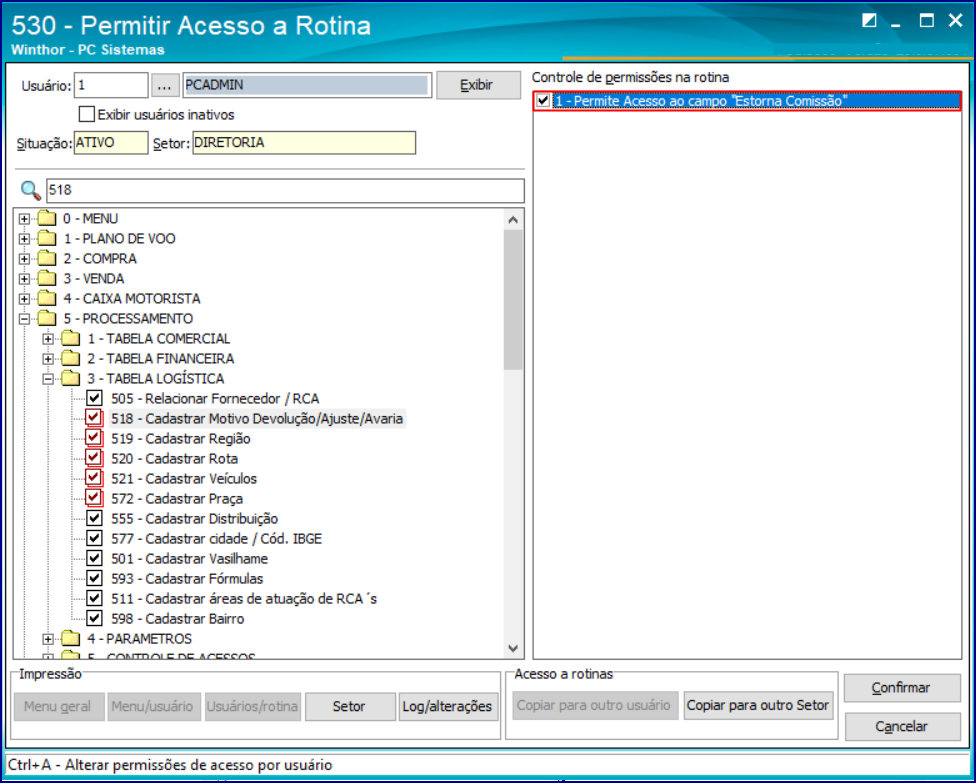Click the routine search field containing 518
This screenshot has height=783, width=976.
click(x=285, y=190)
